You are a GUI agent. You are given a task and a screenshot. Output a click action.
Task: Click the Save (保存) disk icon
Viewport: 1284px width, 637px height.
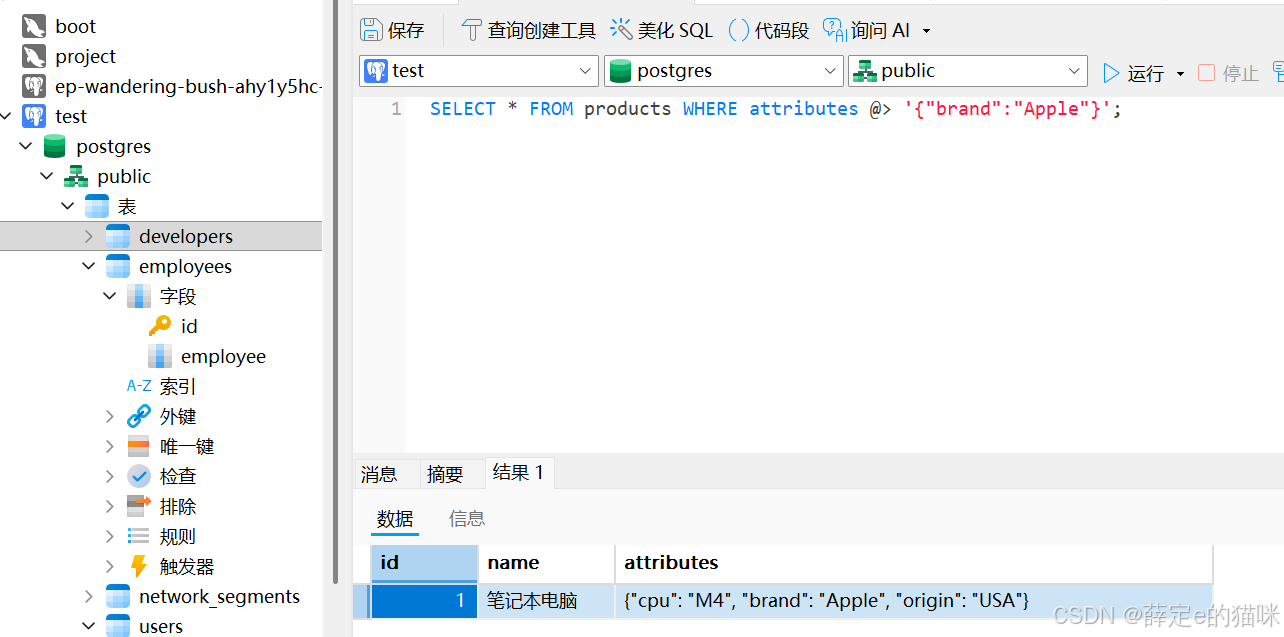(x=371, y=30)
